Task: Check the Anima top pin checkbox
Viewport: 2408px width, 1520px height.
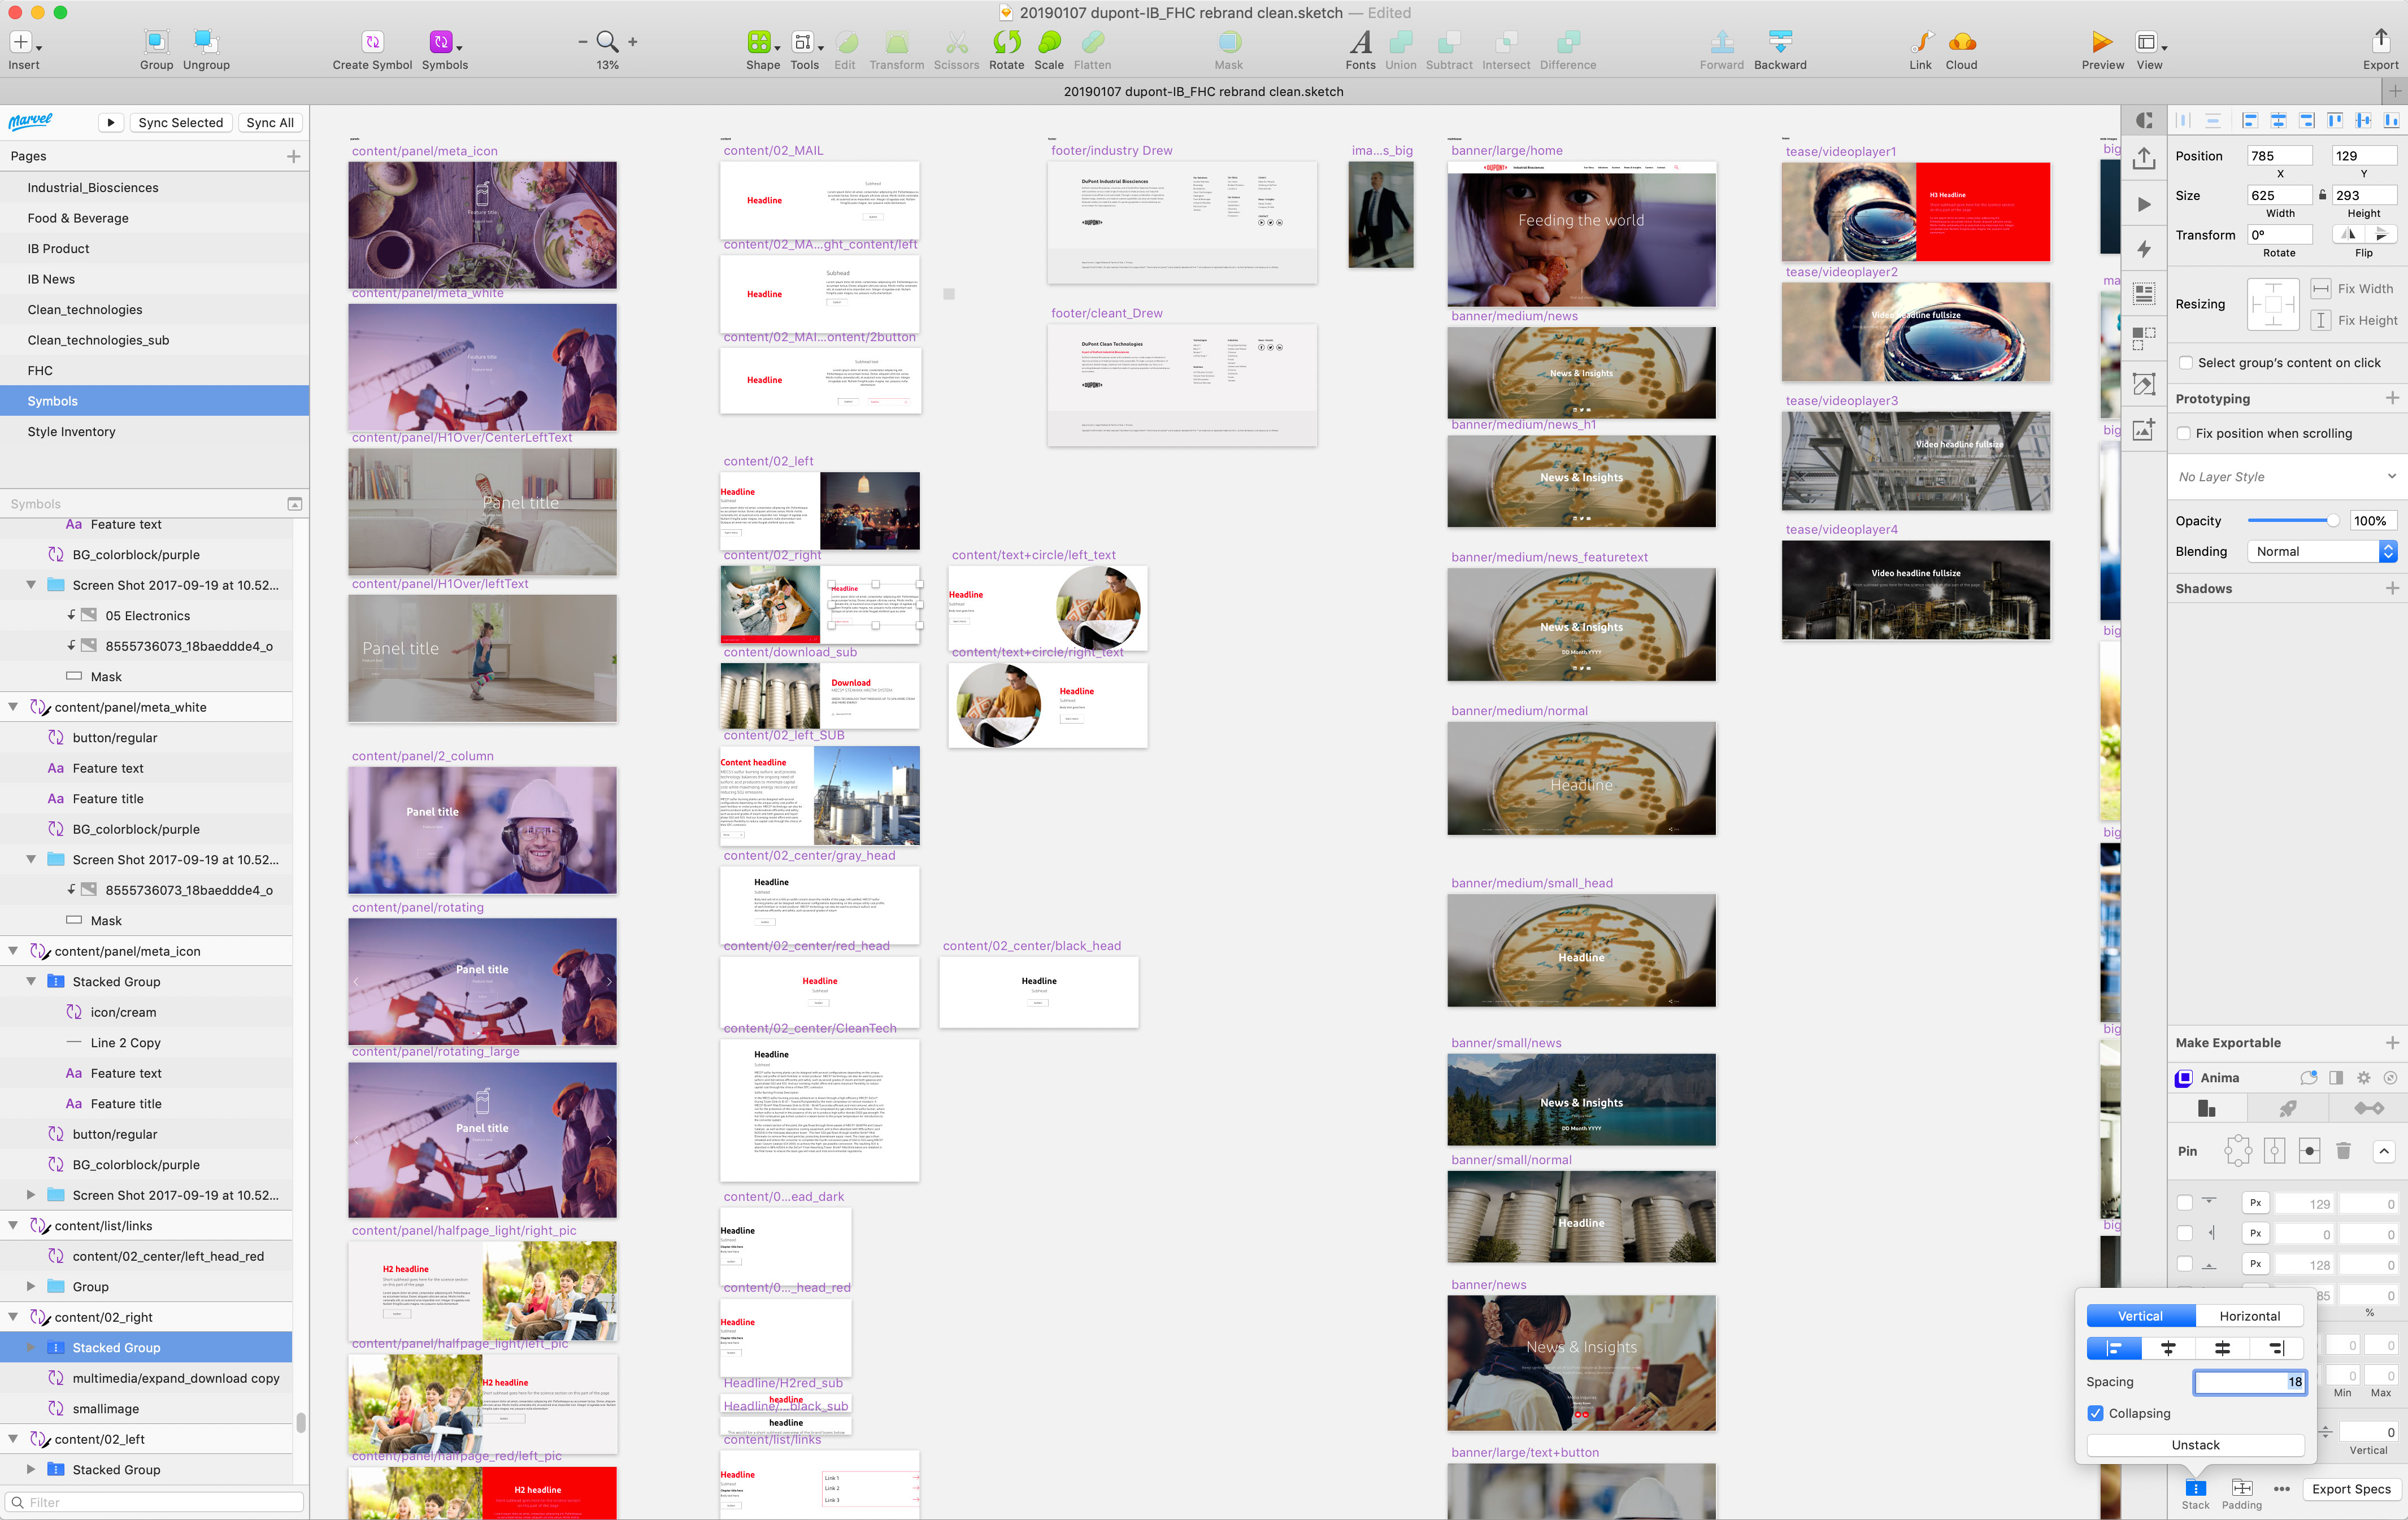Action: click(x=2185, y=1203)
